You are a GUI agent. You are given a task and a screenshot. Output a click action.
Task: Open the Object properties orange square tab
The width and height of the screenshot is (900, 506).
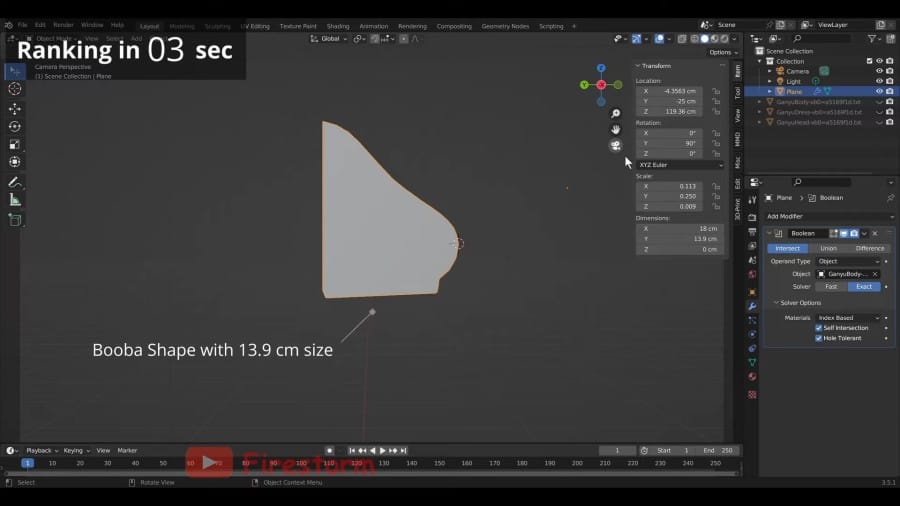pos(752,292)
